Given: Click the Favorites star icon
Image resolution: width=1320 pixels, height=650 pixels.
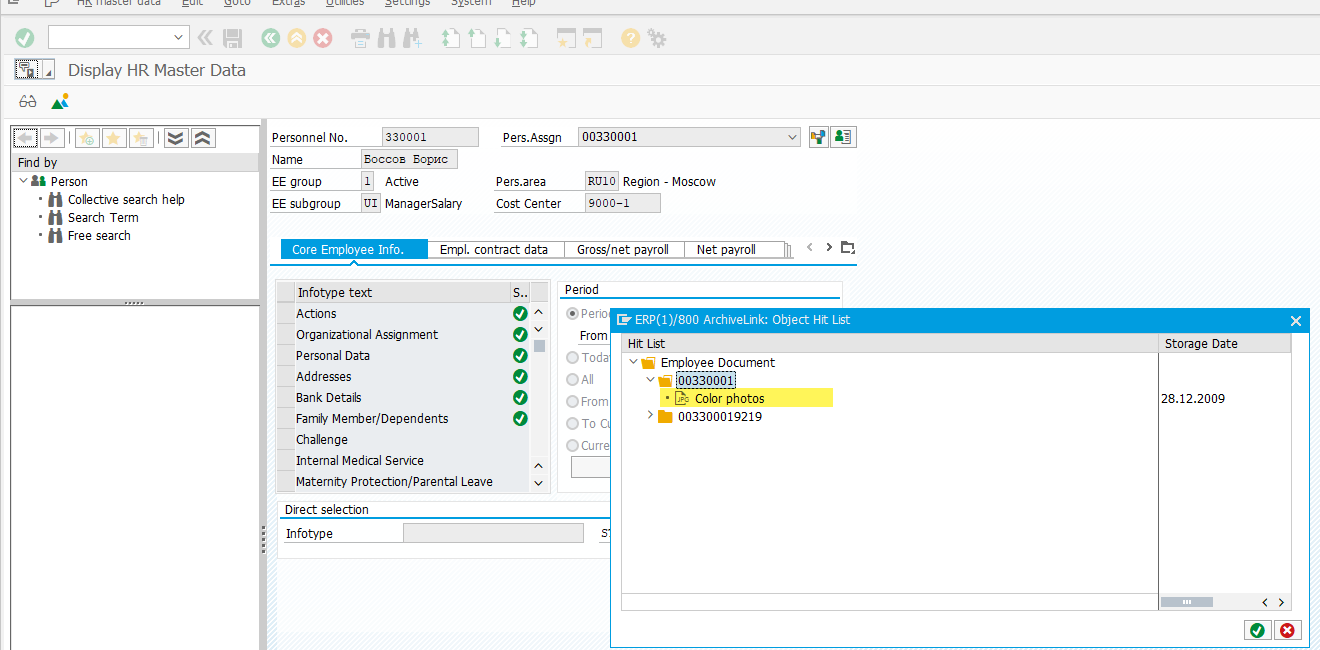Looking at the screenshot, I should pyautogui.click(x=113, y=138).
